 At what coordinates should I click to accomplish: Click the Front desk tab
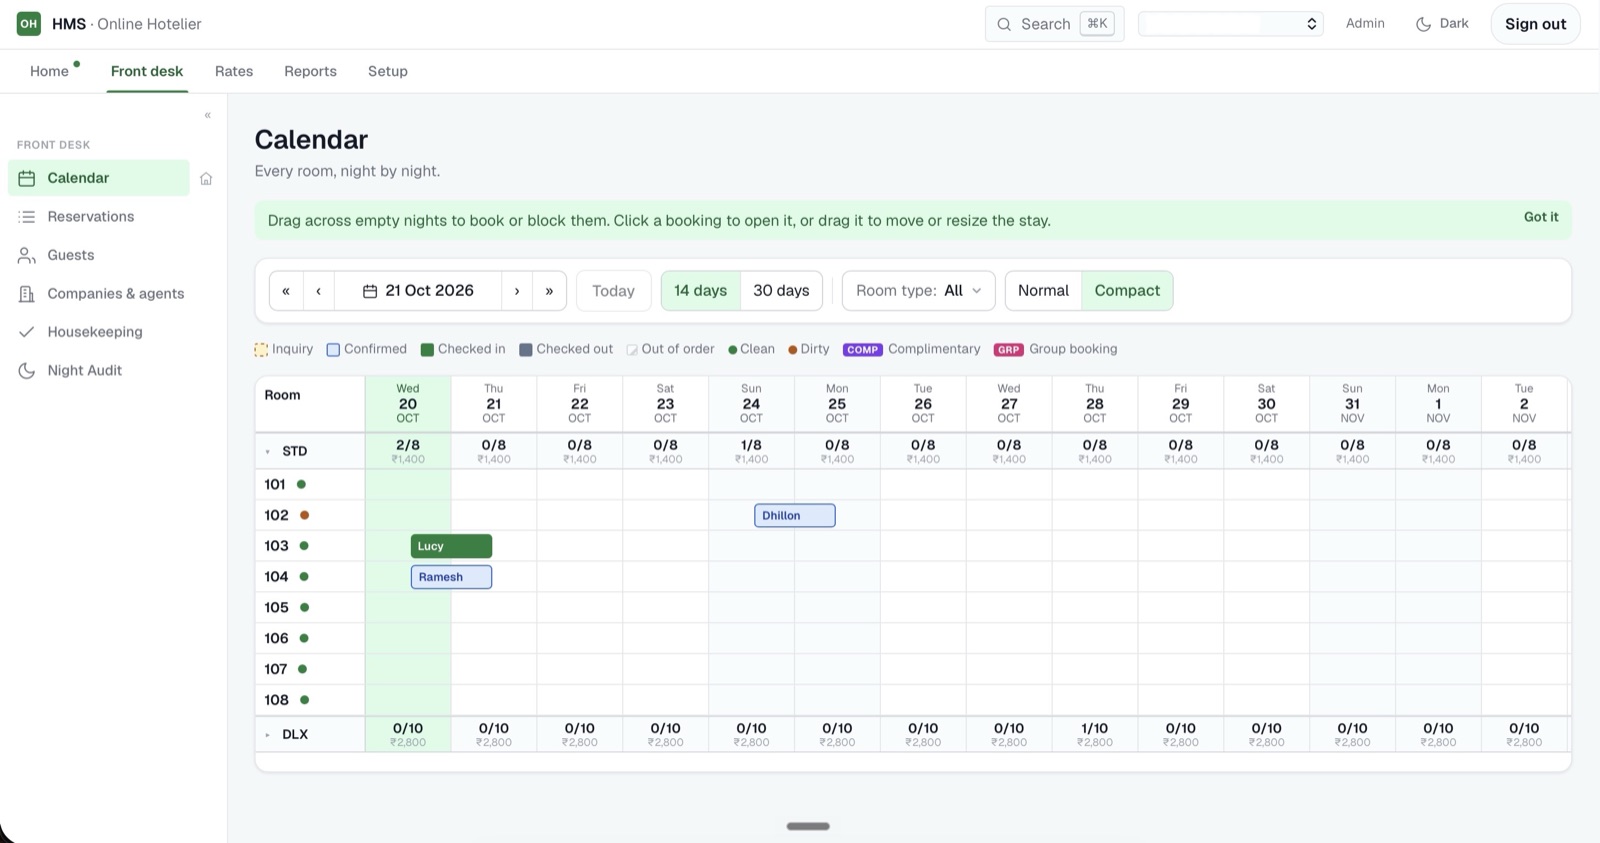[x=147, y=72]
